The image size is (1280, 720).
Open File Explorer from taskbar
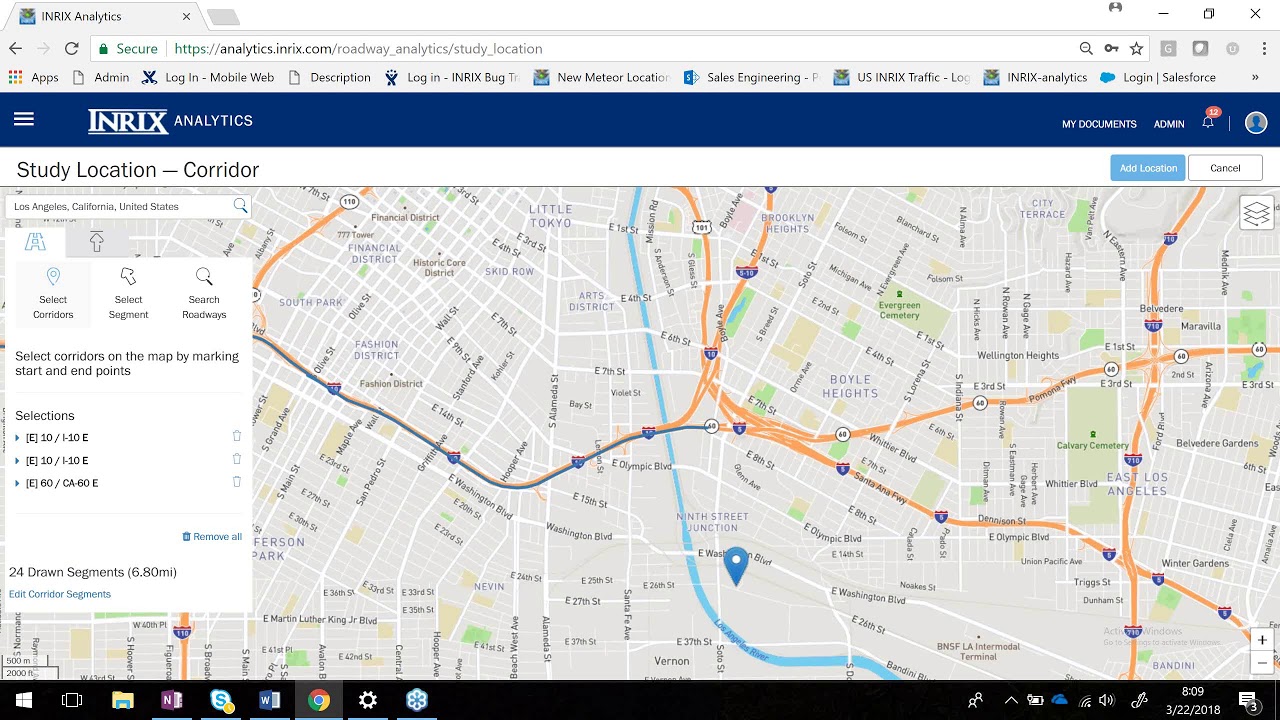(122, 700)
